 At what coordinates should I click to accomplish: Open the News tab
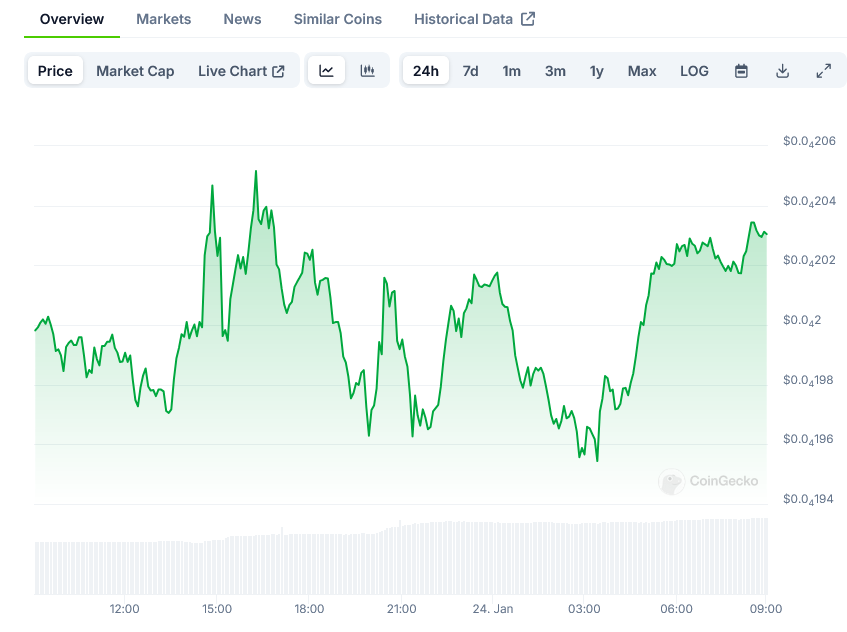pyautogui.click(x=242, y=19)
